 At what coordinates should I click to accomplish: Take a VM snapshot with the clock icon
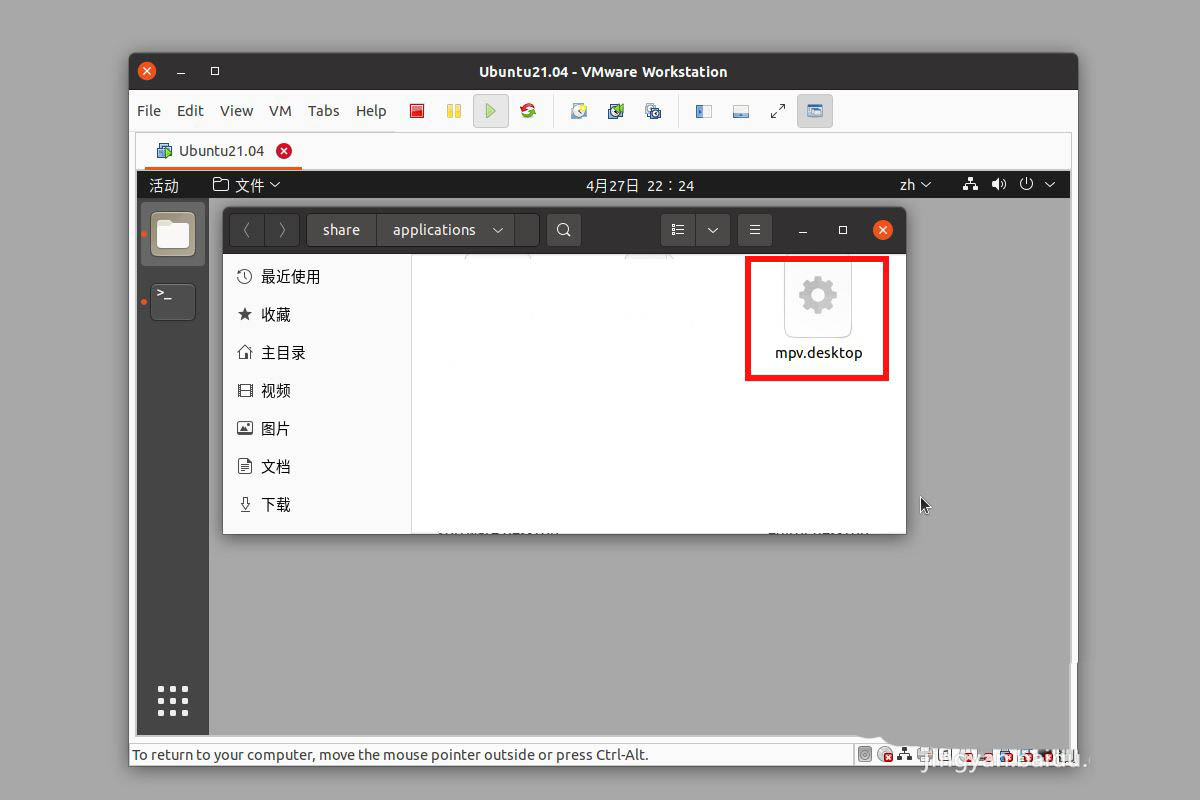click(579, 111)
